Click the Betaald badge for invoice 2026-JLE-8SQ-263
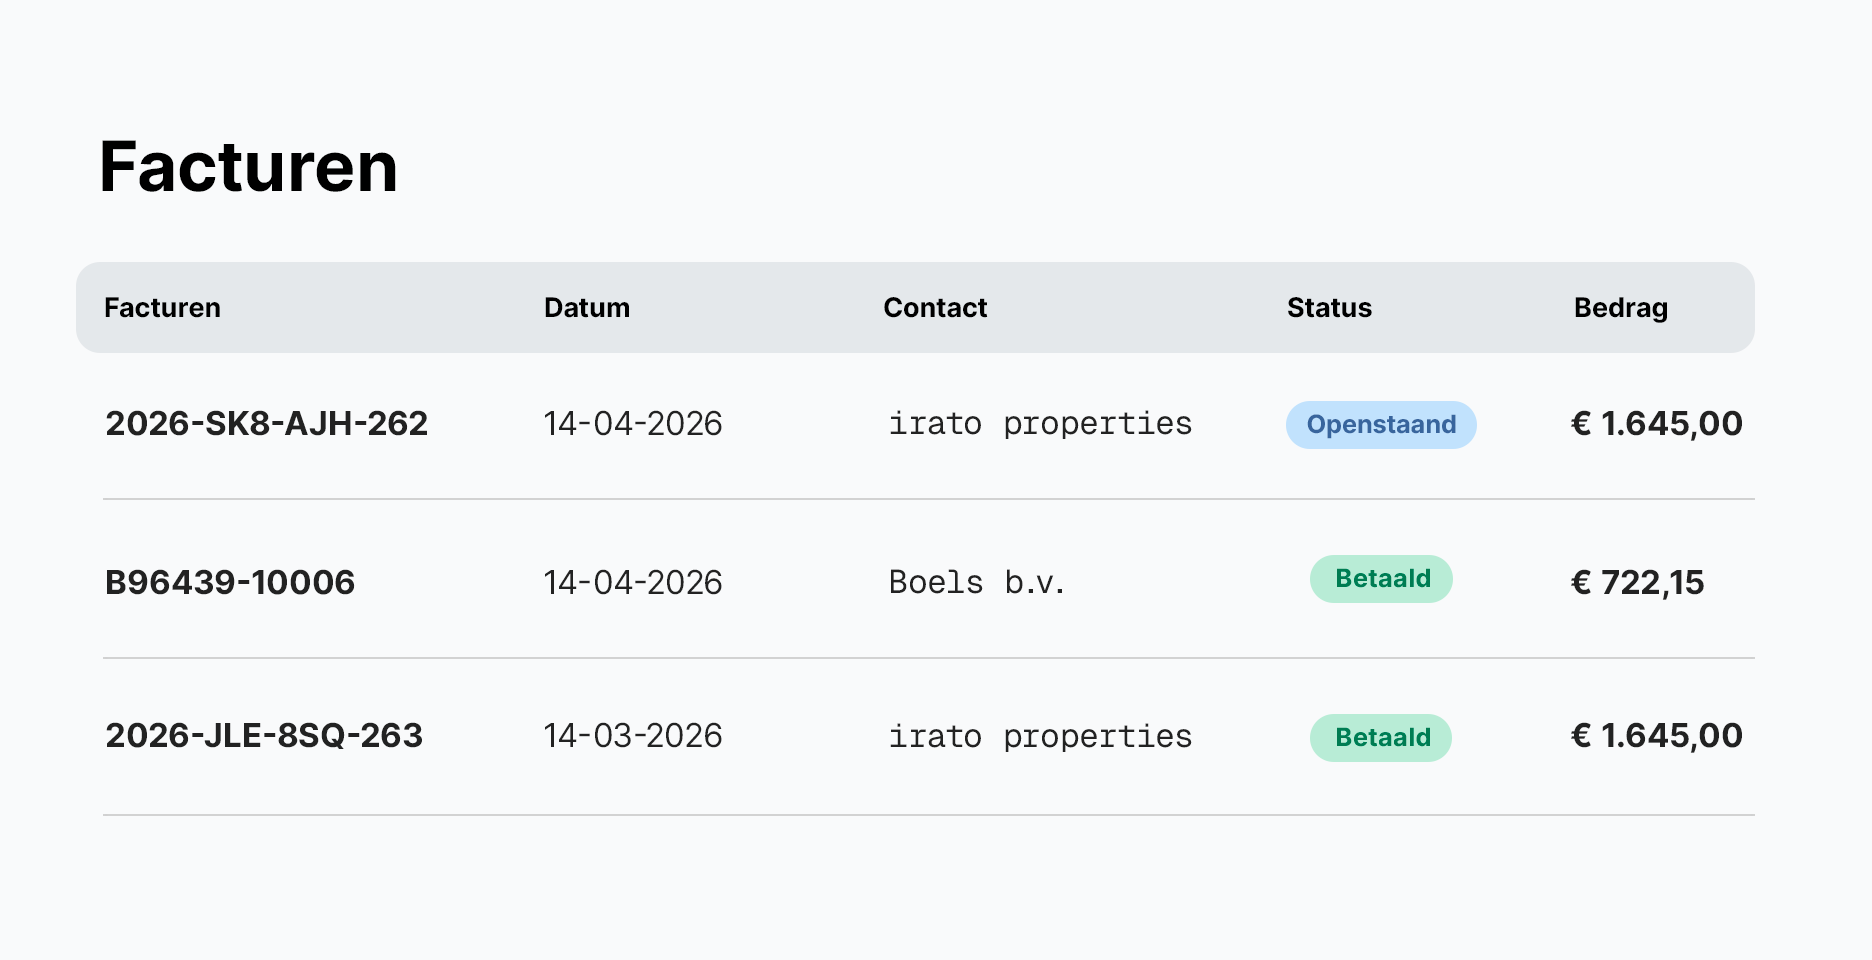Screen dimensions: 1872x960 1381,738
